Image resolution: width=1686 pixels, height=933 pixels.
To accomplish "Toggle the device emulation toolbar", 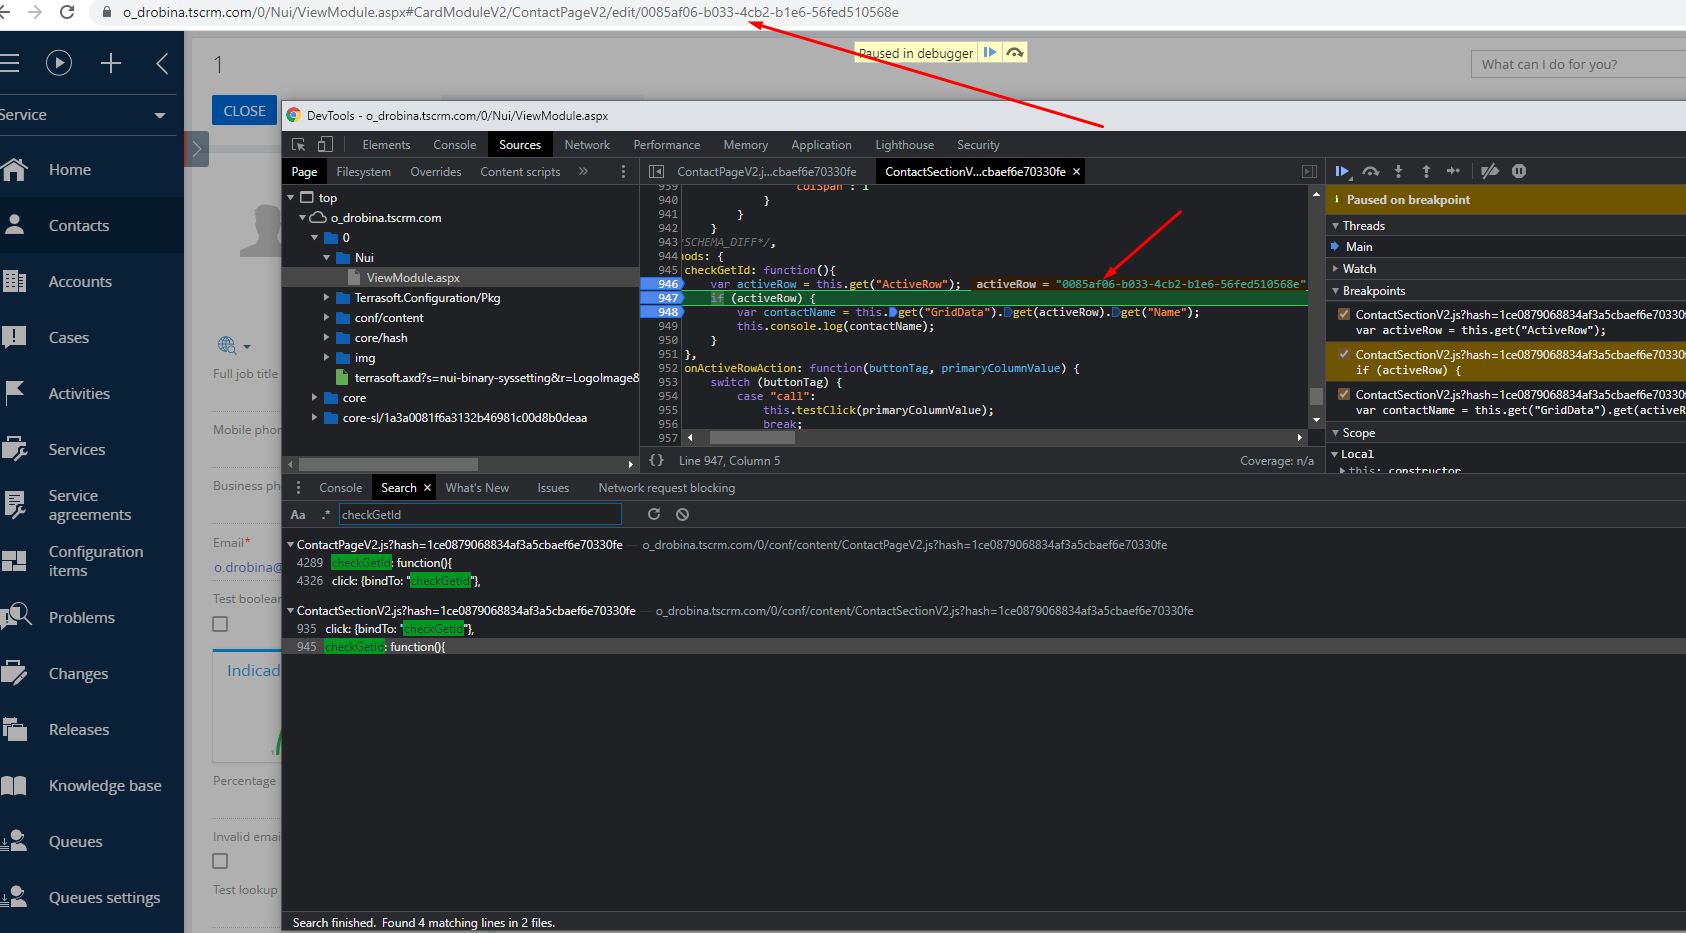I will [x=325, y=145].
